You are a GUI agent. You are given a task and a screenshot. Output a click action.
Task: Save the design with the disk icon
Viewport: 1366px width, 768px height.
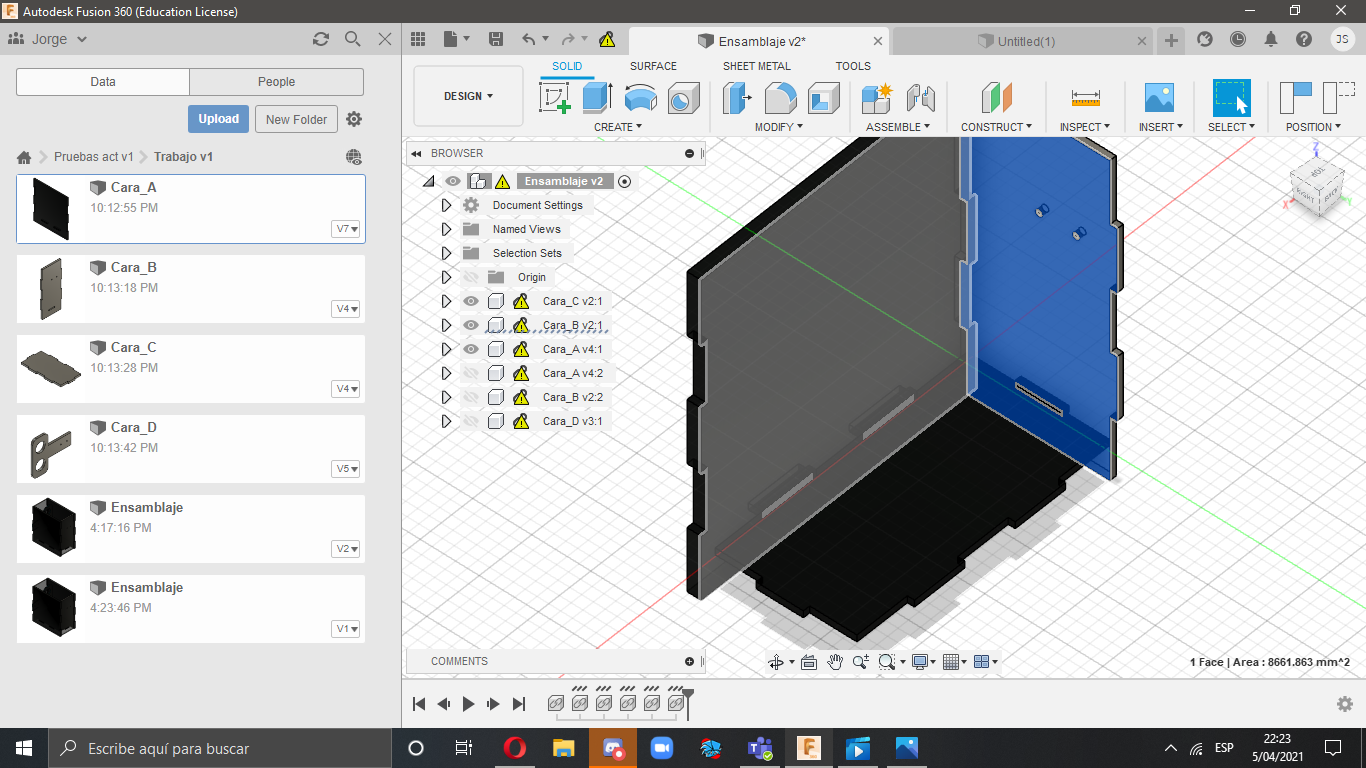click(x=495, y=39)
